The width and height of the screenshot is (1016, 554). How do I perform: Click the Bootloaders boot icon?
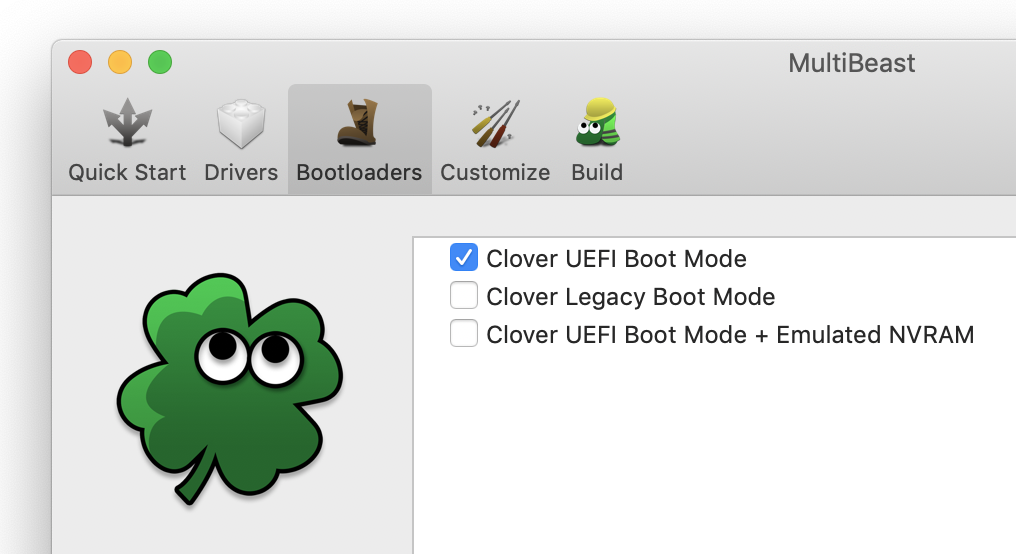click(358, 122)
